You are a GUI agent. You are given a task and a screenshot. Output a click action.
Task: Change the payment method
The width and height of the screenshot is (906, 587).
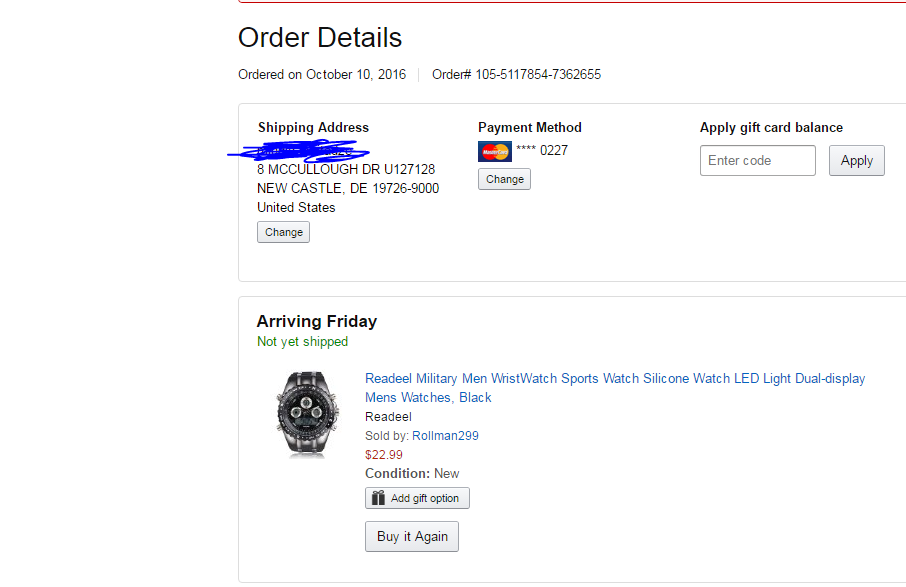(504, 179)
